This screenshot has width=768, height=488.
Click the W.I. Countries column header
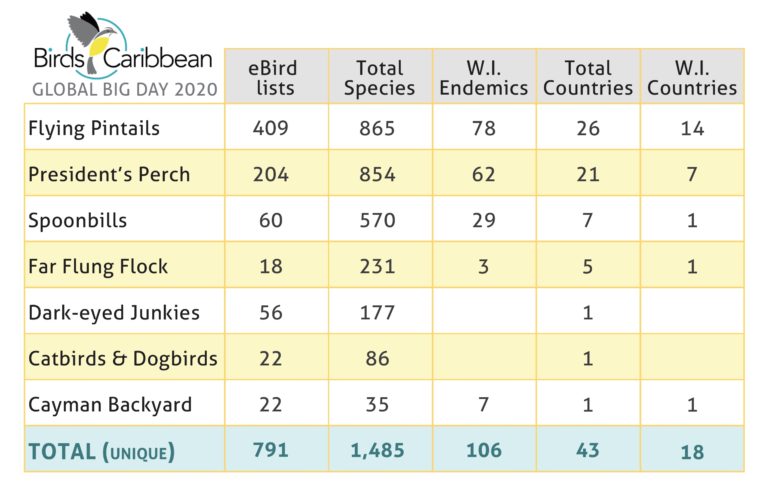coord(692,76)
